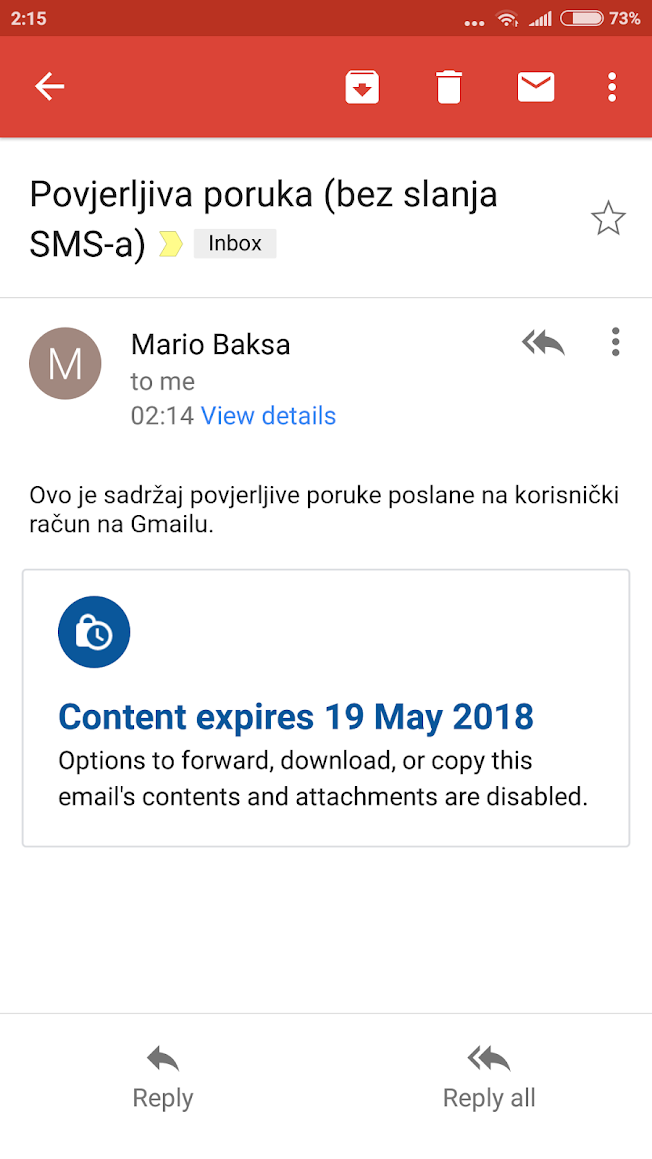Delete the email using trash icon
This screenshot has height=1159, width=652.
[x=449, y=87]
